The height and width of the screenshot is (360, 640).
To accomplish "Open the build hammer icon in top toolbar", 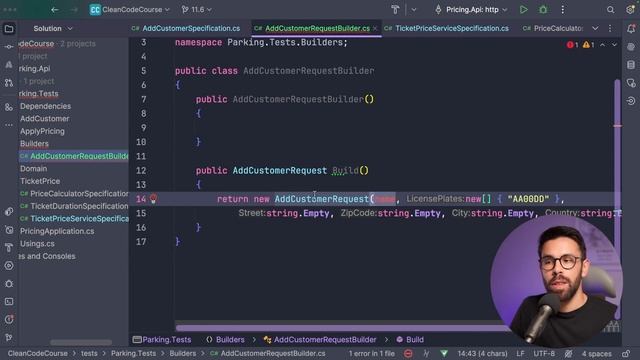I will point(395,9).
